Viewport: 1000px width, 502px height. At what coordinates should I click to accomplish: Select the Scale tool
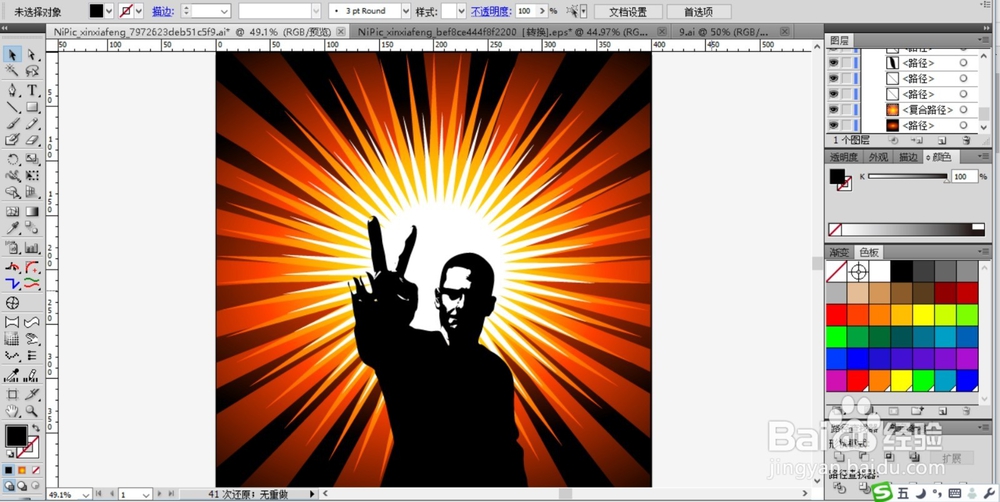(x=32, y=159)
